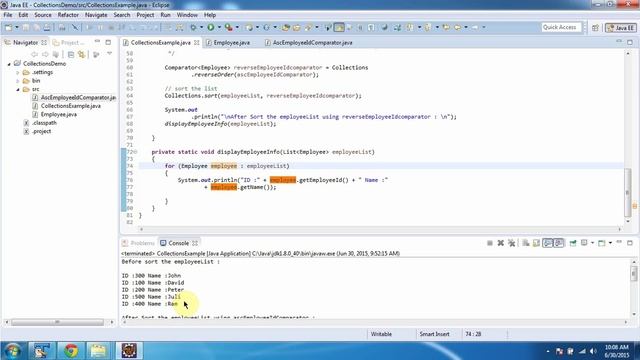
Task: Toggle Show Console on Standard Out
Action: pyautogui.click(x=548, y=243)
